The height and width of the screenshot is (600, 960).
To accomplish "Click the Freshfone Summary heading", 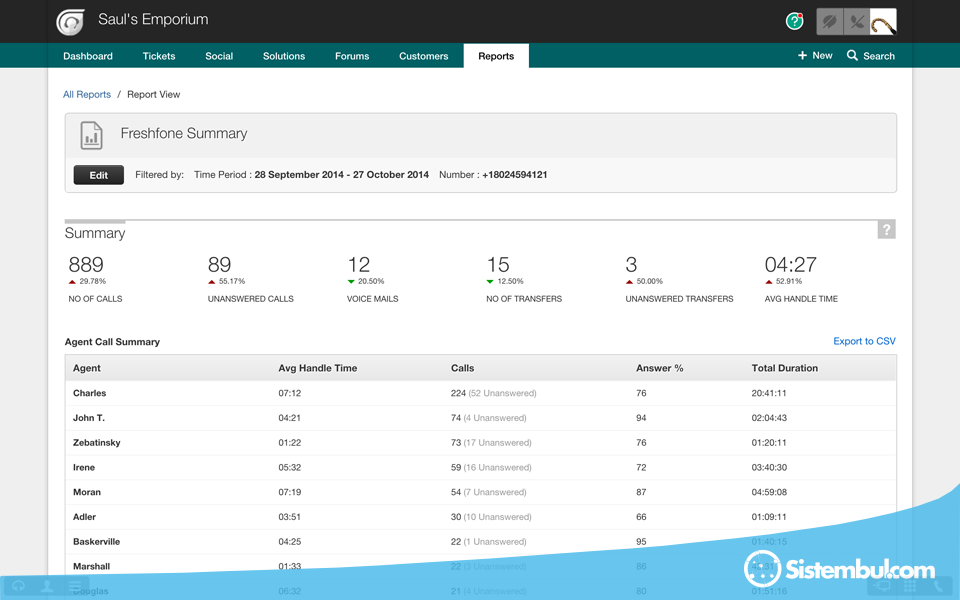I will (x=184, y=133).
